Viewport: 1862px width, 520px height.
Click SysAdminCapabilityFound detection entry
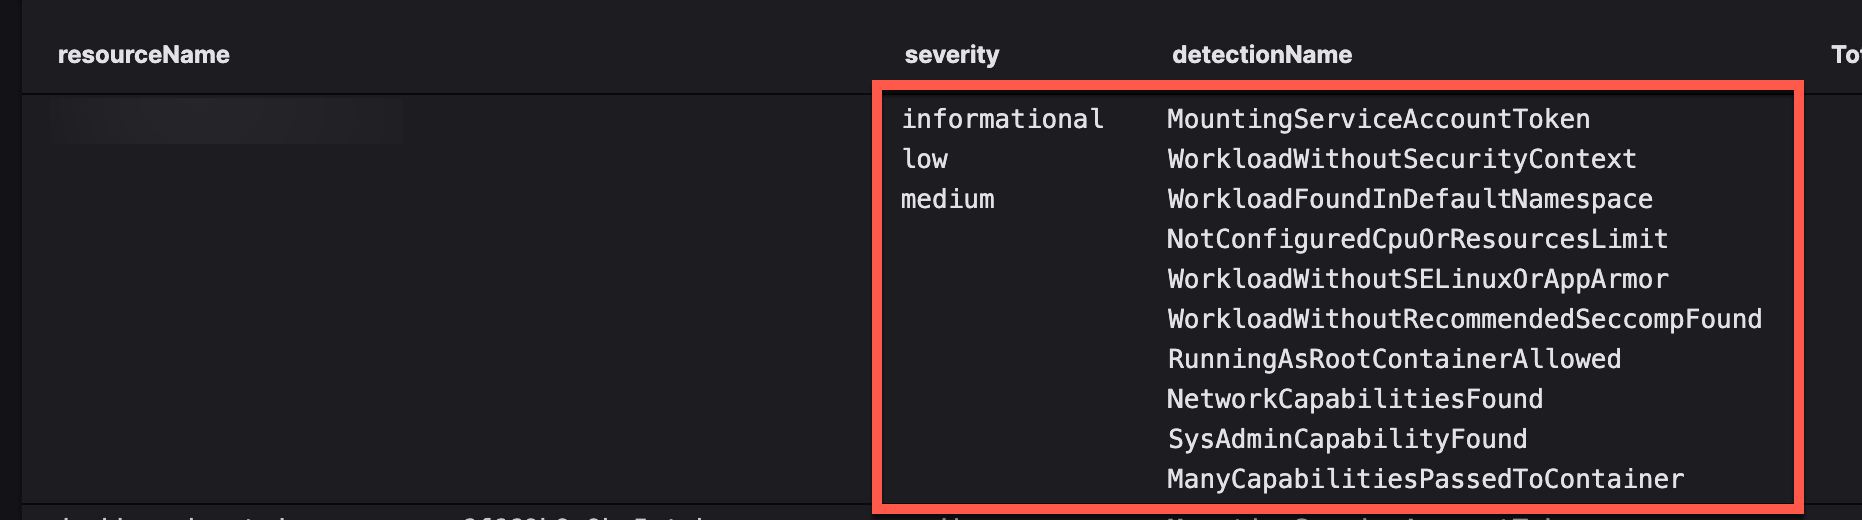pos(1347,439)
